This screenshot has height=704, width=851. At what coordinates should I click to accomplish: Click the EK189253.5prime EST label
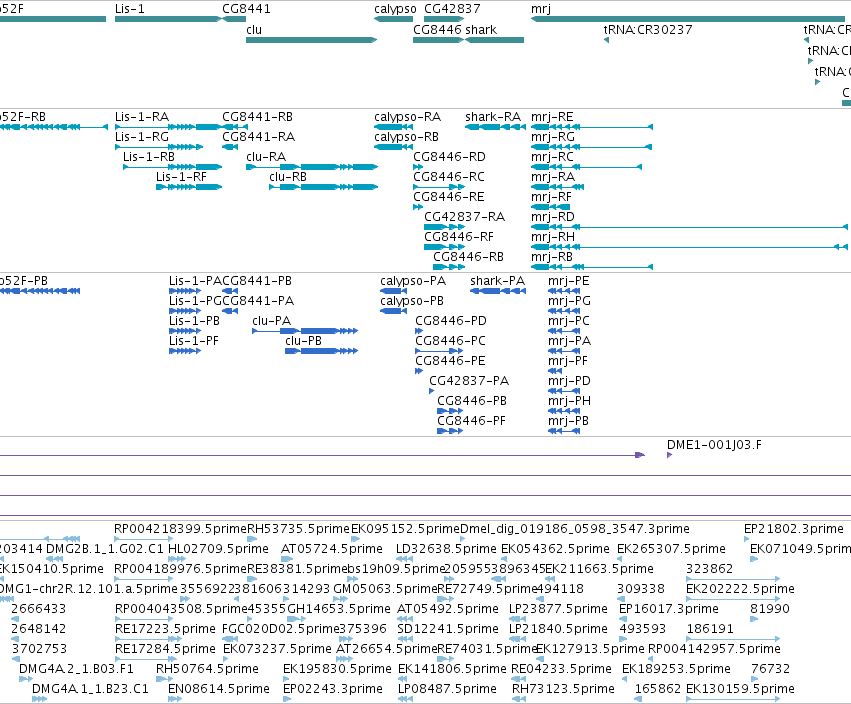676,669
